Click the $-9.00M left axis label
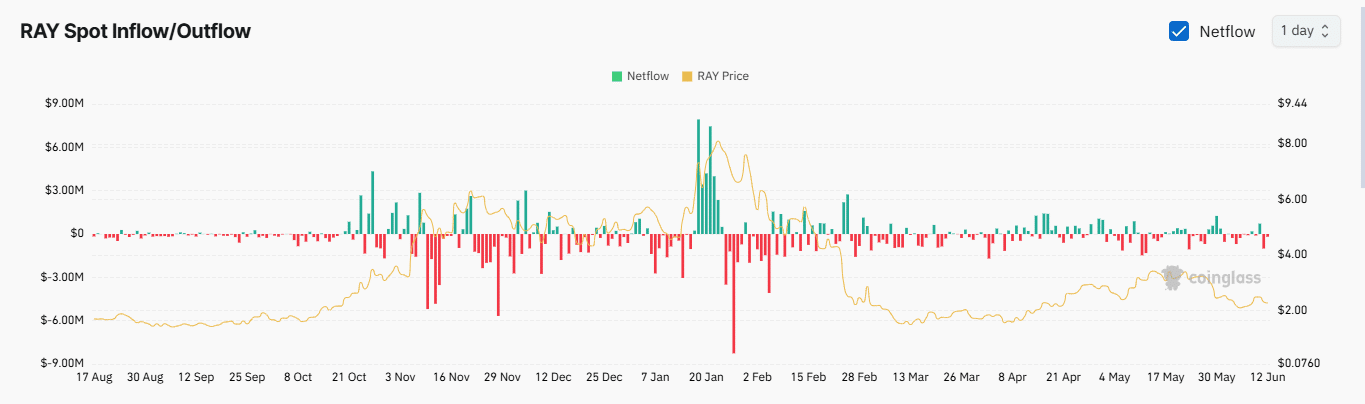Image resolution: width=1365 pixels, height=404 pixels. 62,363
